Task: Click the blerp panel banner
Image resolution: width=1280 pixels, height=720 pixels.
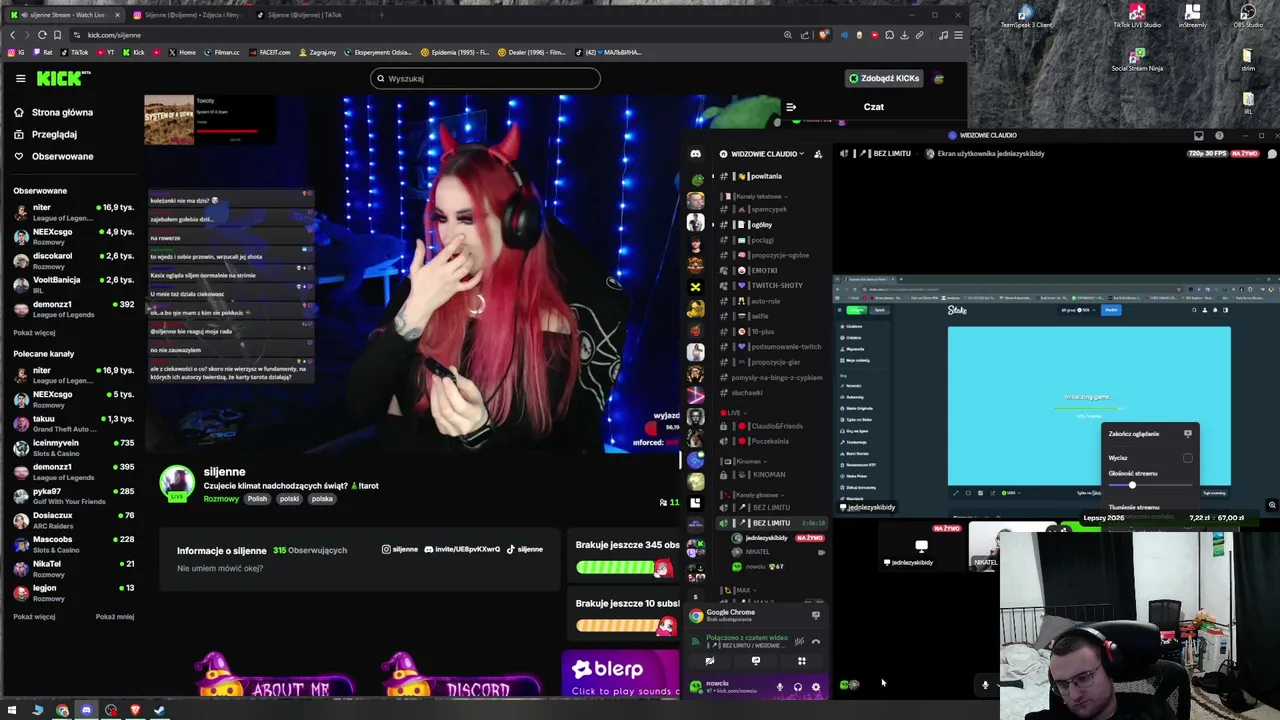Action: 620,676
